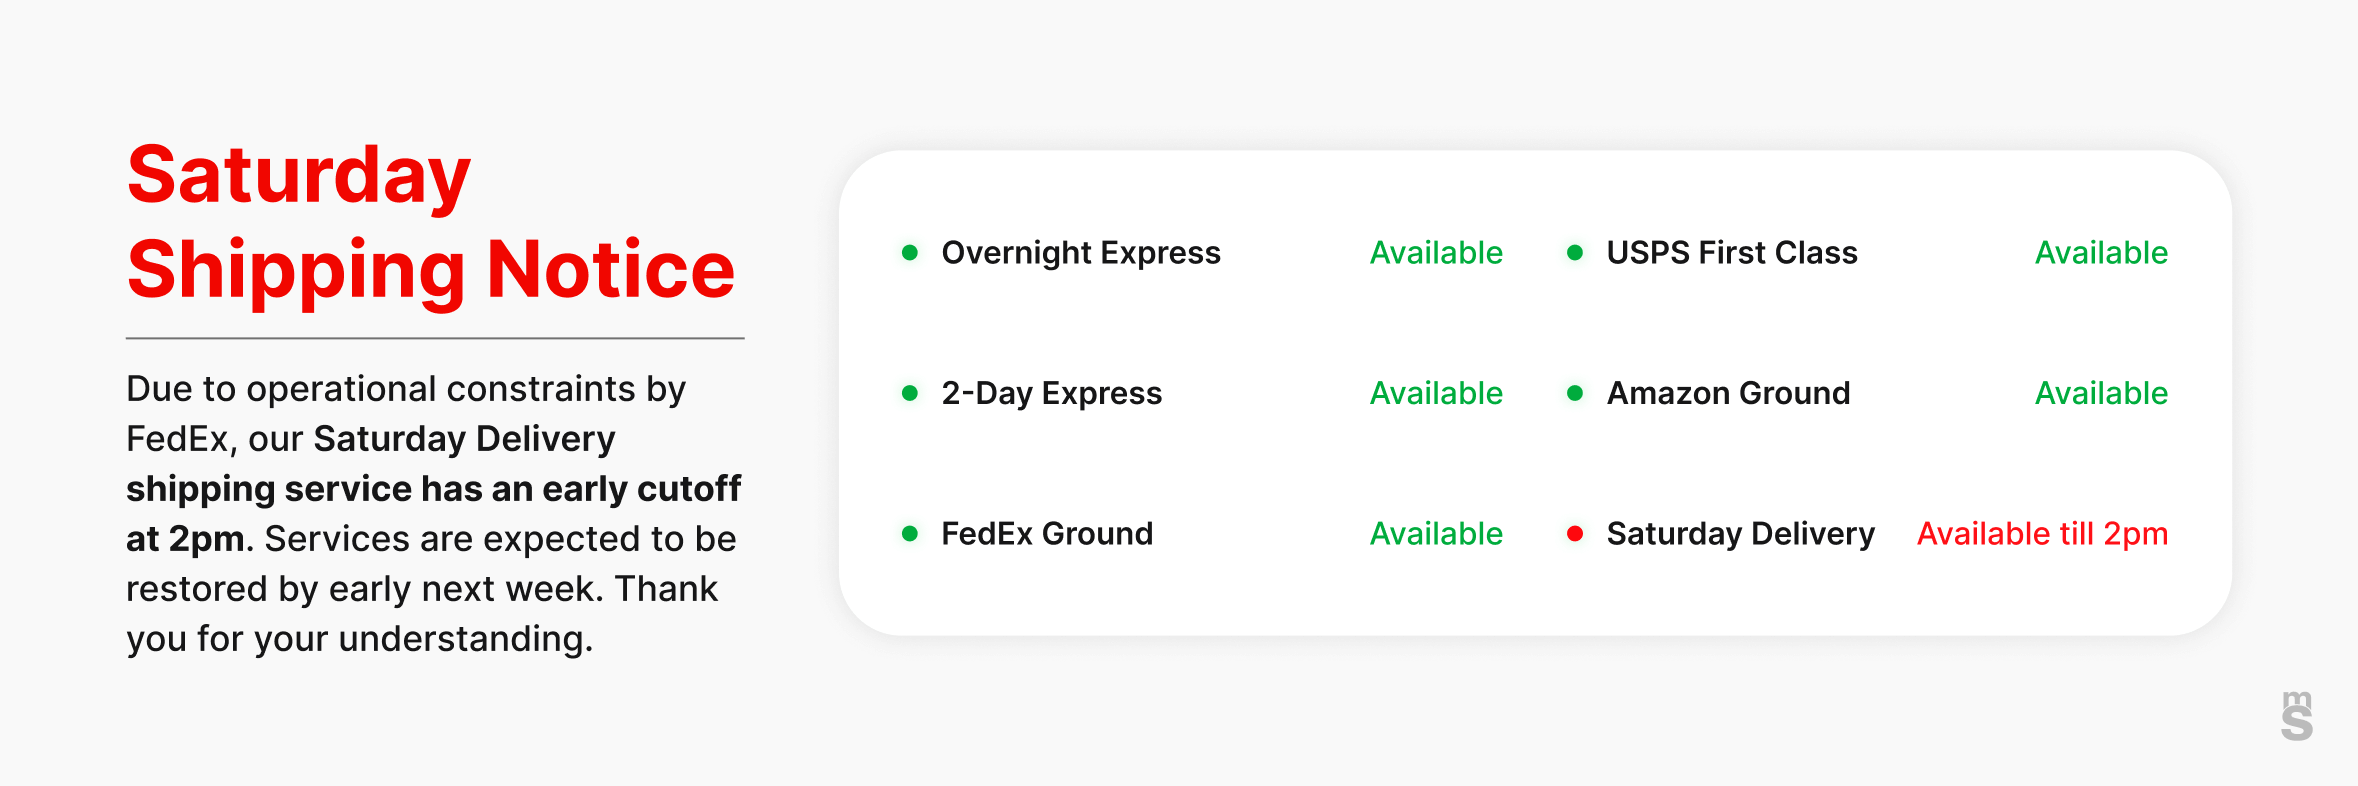This screenshot has width=2358, height=786.
Task: Select the Overnight Express service label
Action: pyautogui.click(x=1081, y=253)
